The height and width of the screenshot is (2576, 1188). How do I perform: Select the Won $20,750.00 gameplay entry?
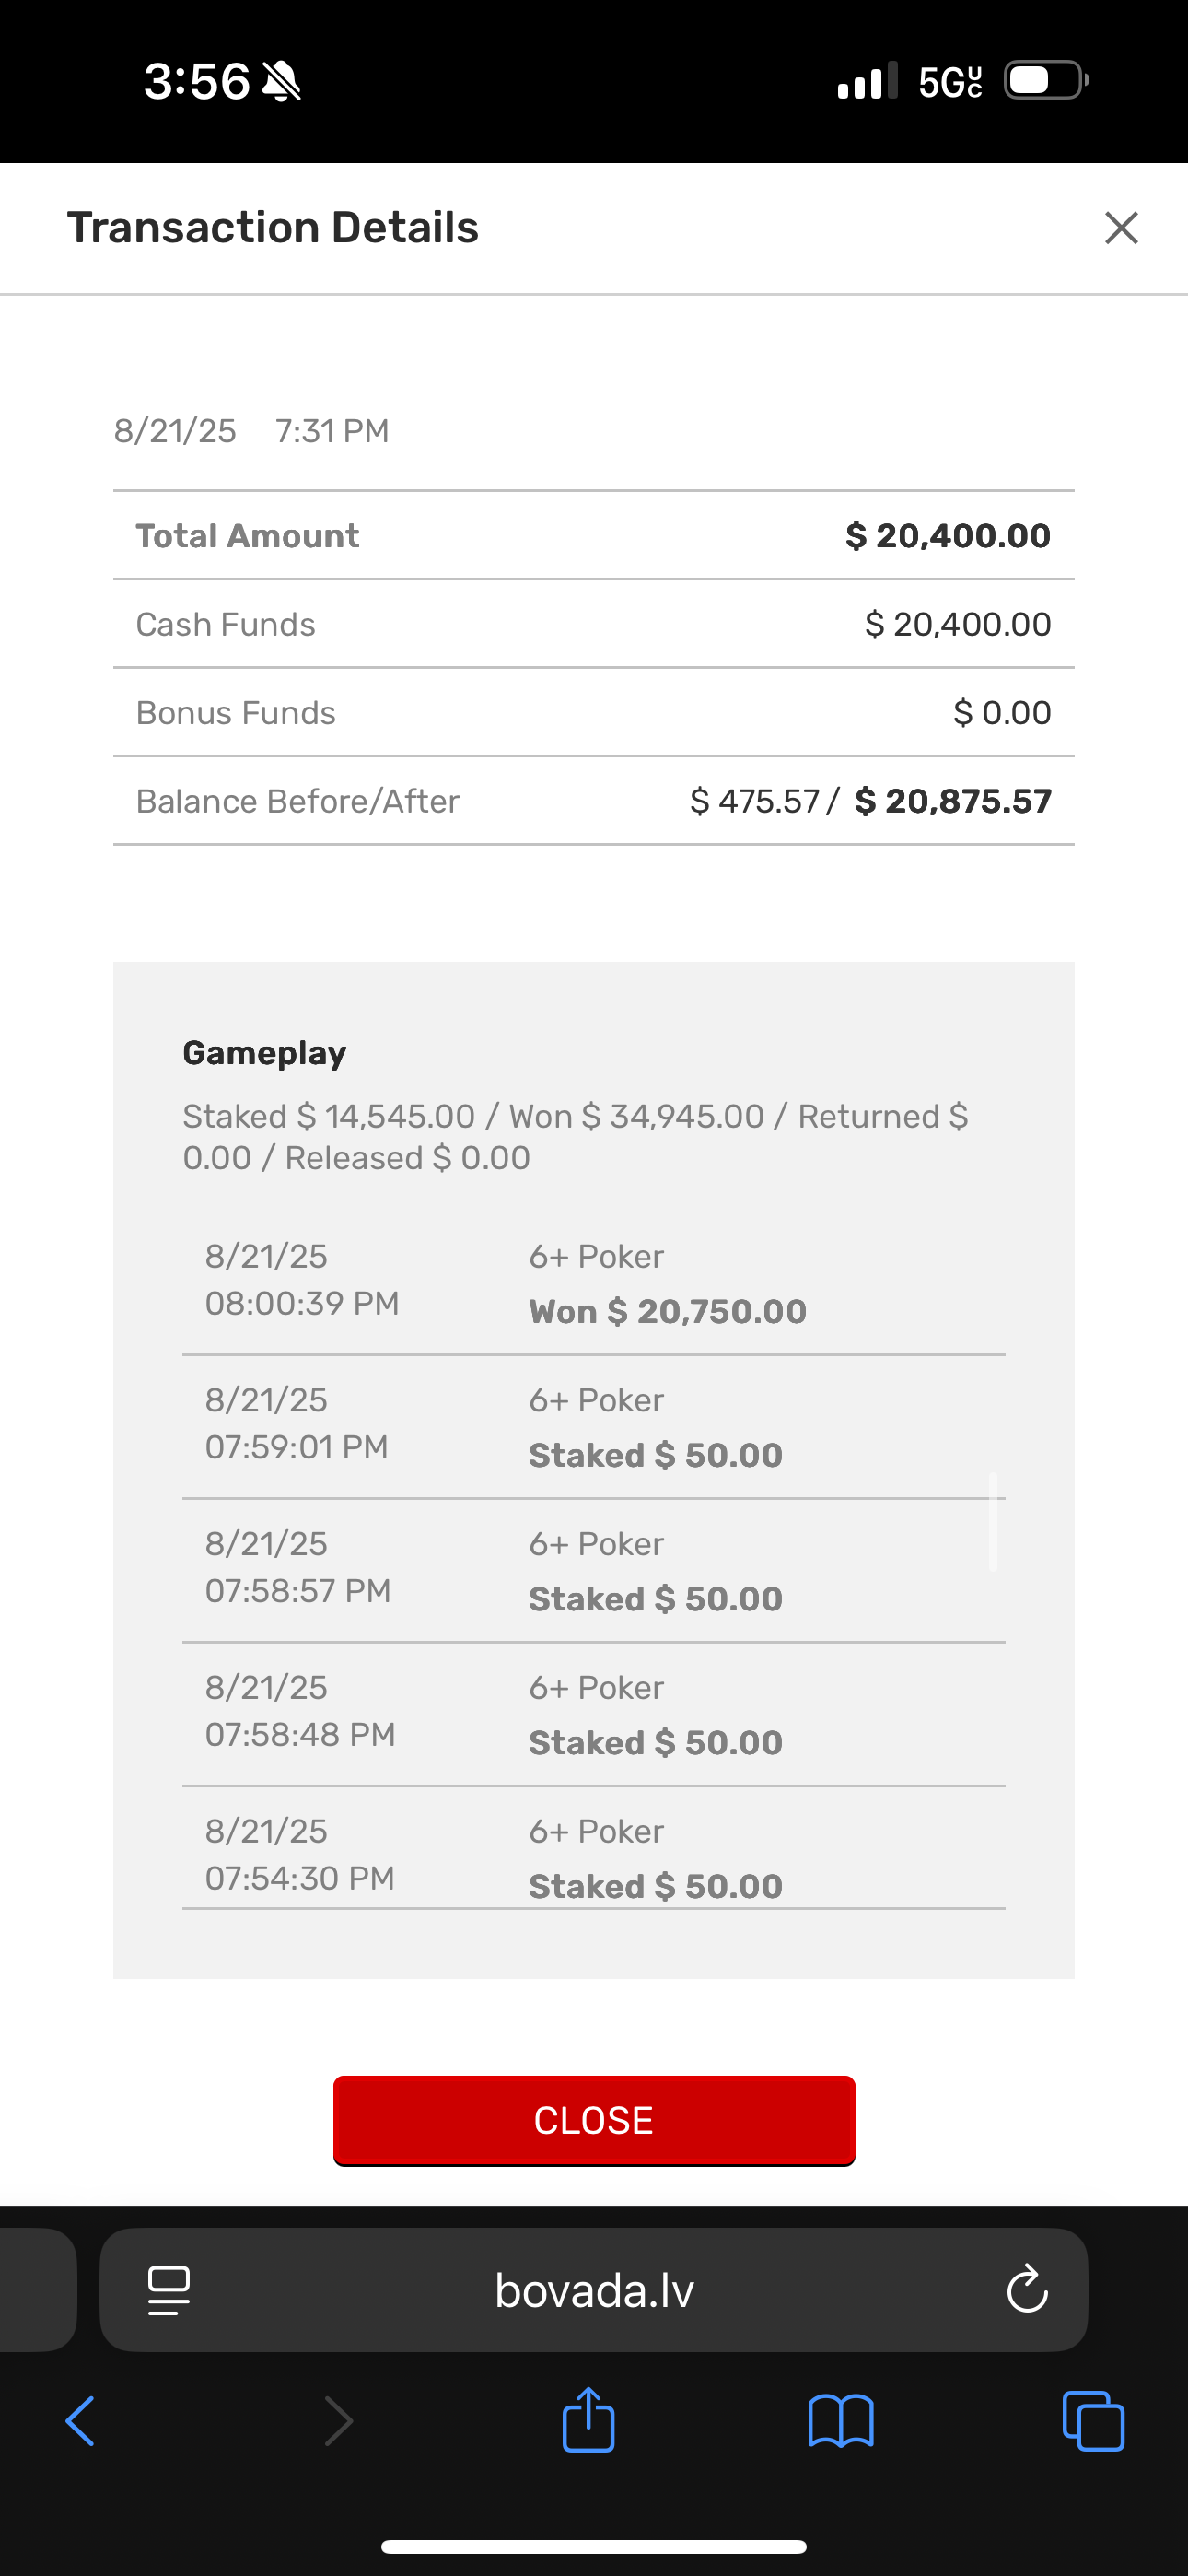(594, 1284)
